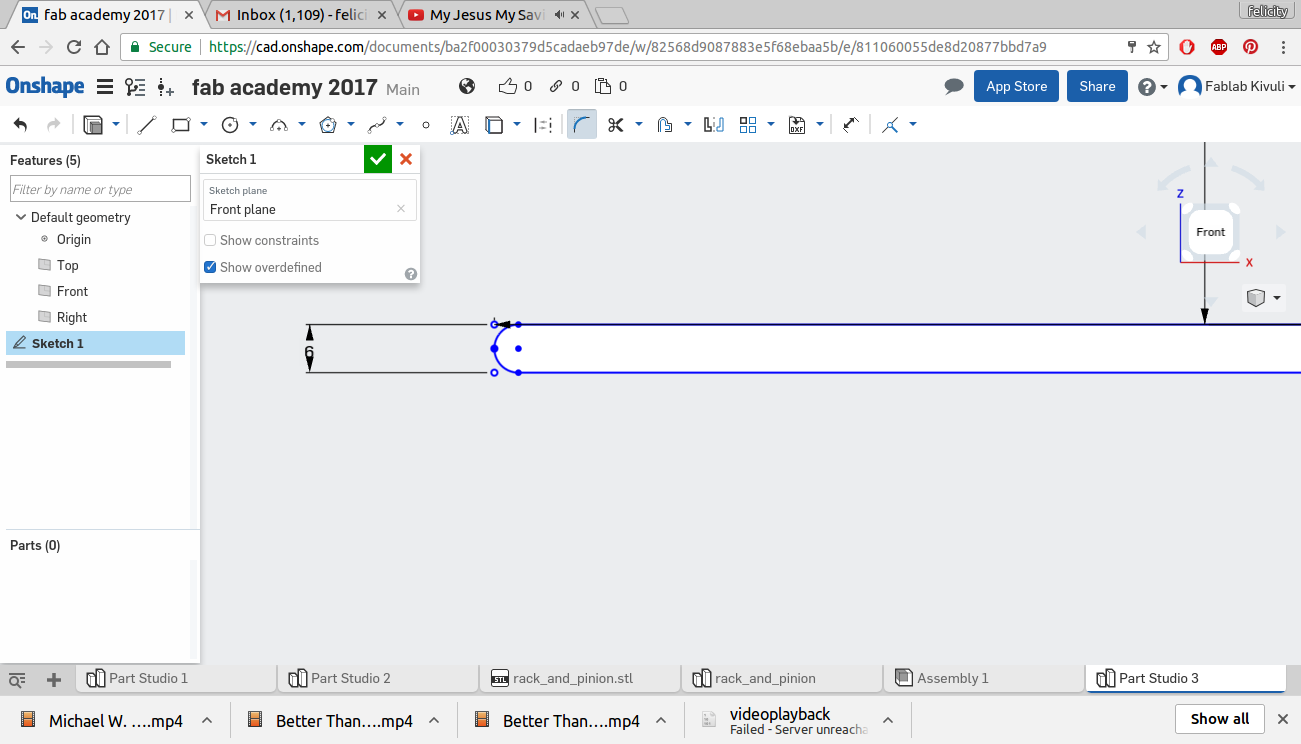
Task: Click the copy sketch/clipboard toolbar icon
Action: click(93, 125)
